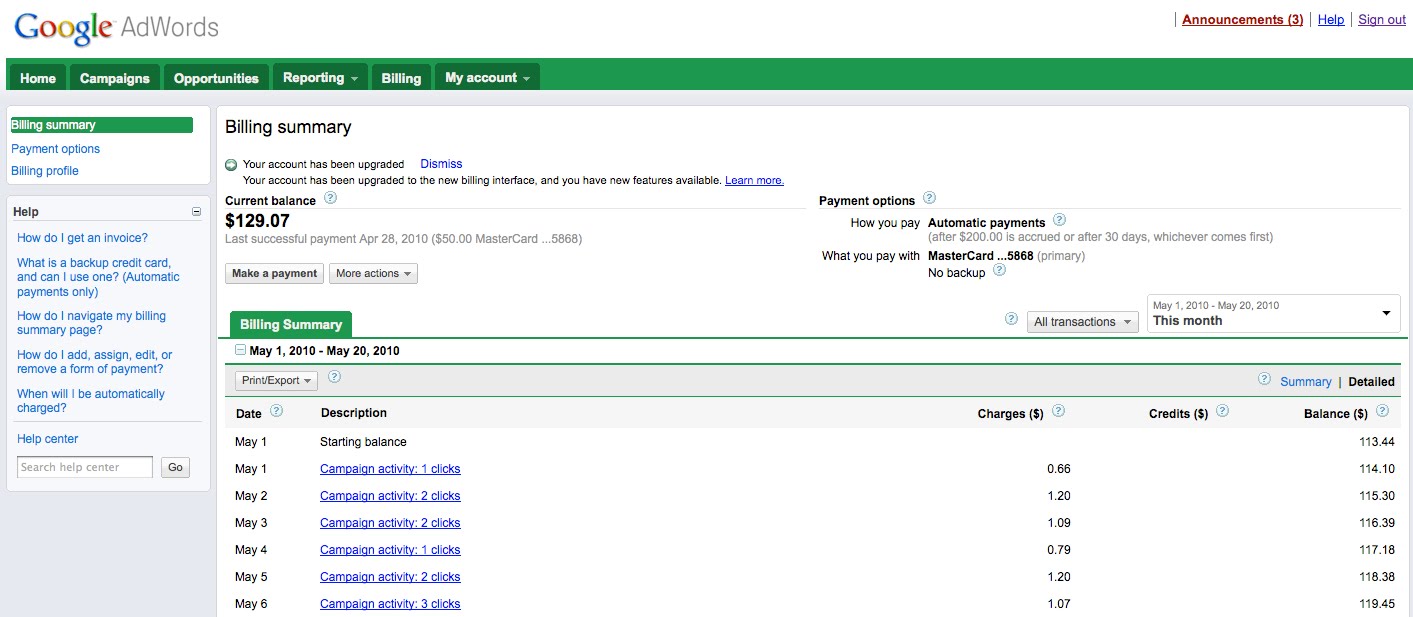The image size is (1413, 617).
Task: Open help icon for Charges column
Action: [1058, 411]
